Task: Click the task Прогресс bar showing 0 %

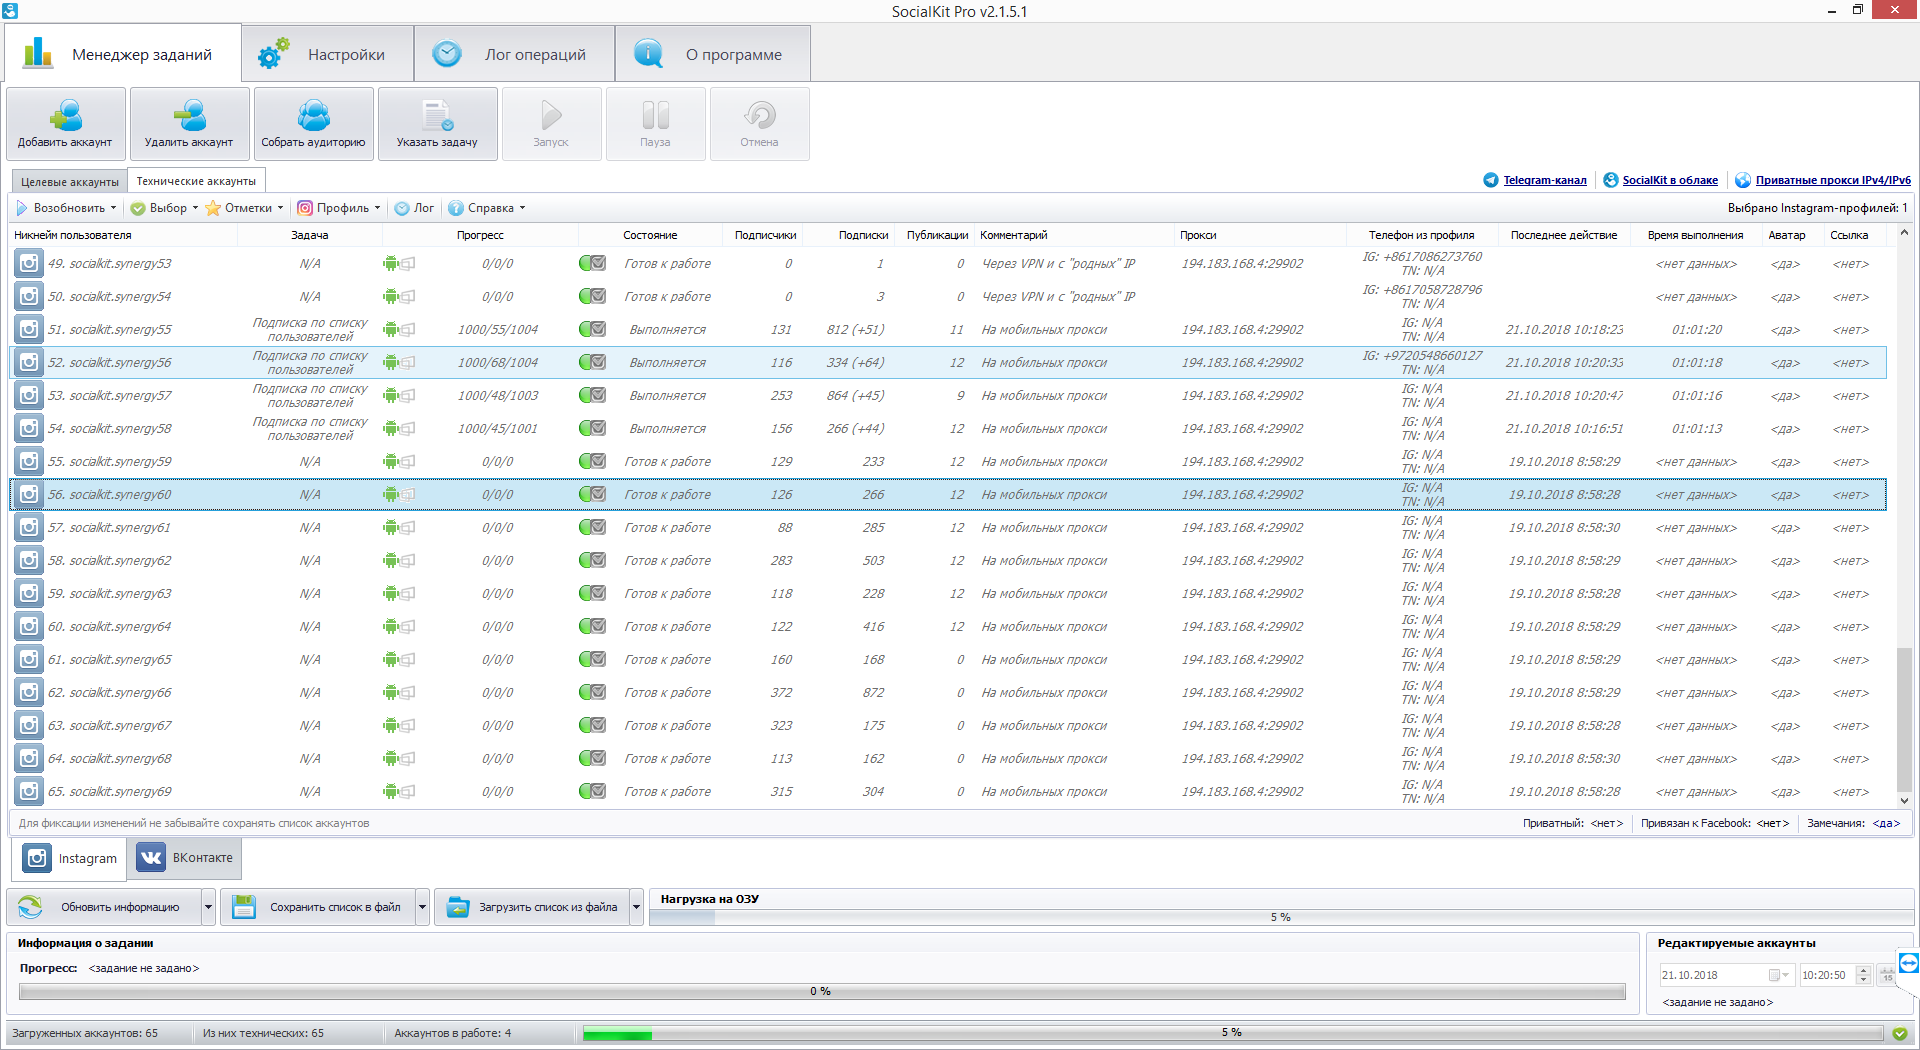Action: pyautogui.click(x=822, y=991)
